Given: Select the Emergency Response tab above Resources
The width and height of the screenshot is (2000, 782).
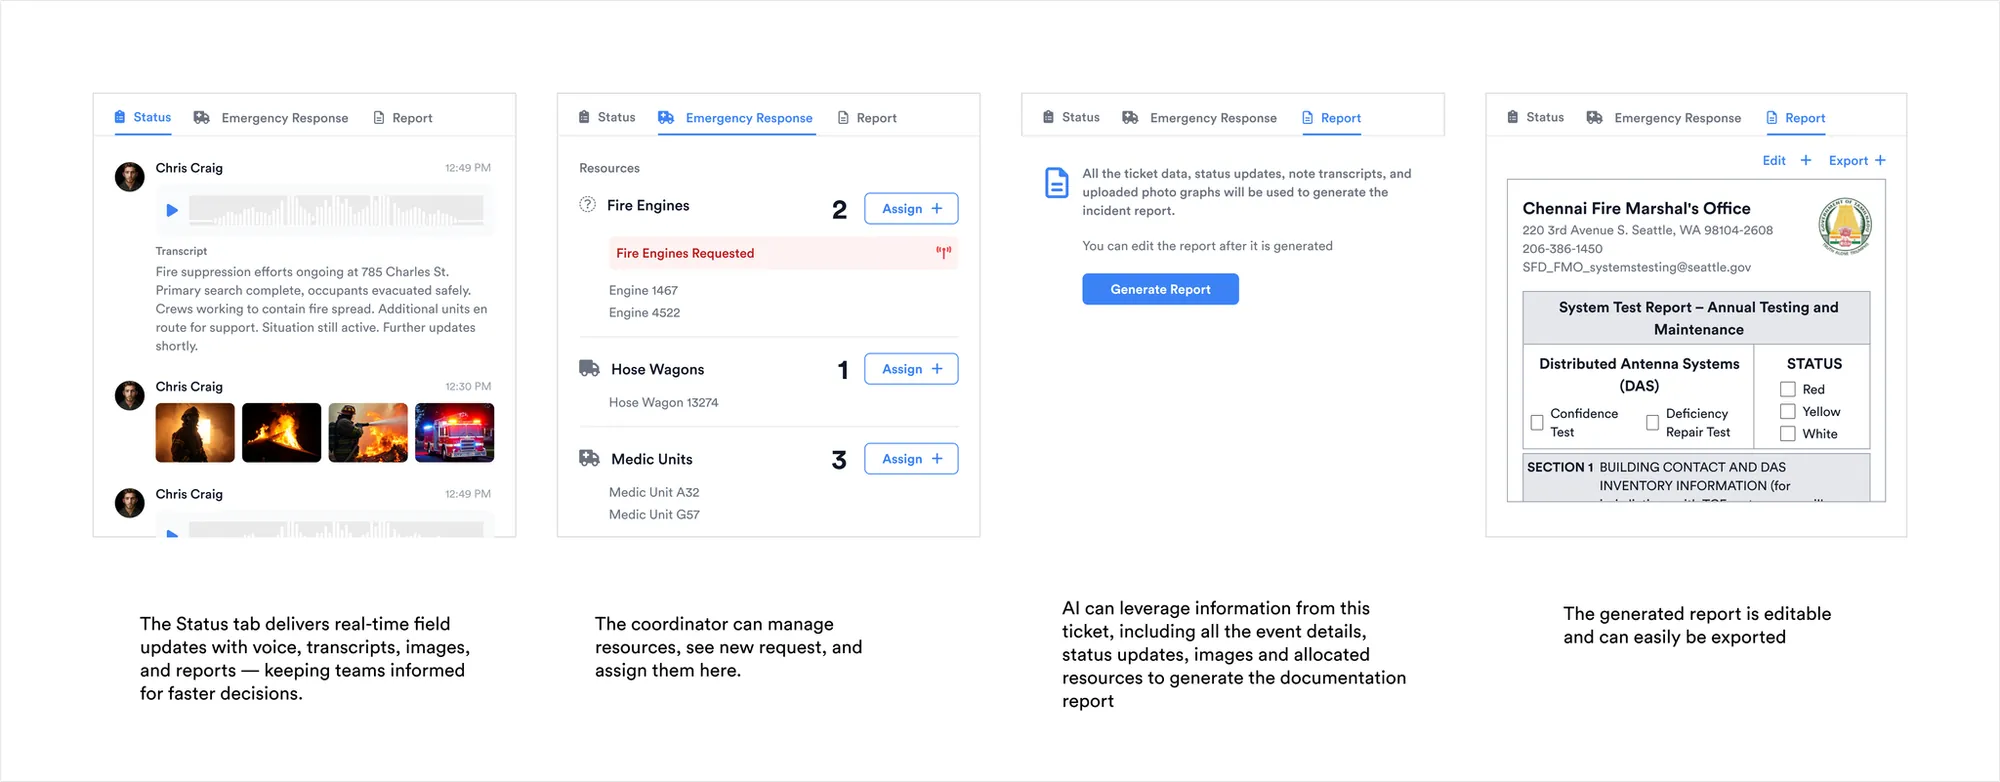Looking at the screenshot, I should click(735, 118).
